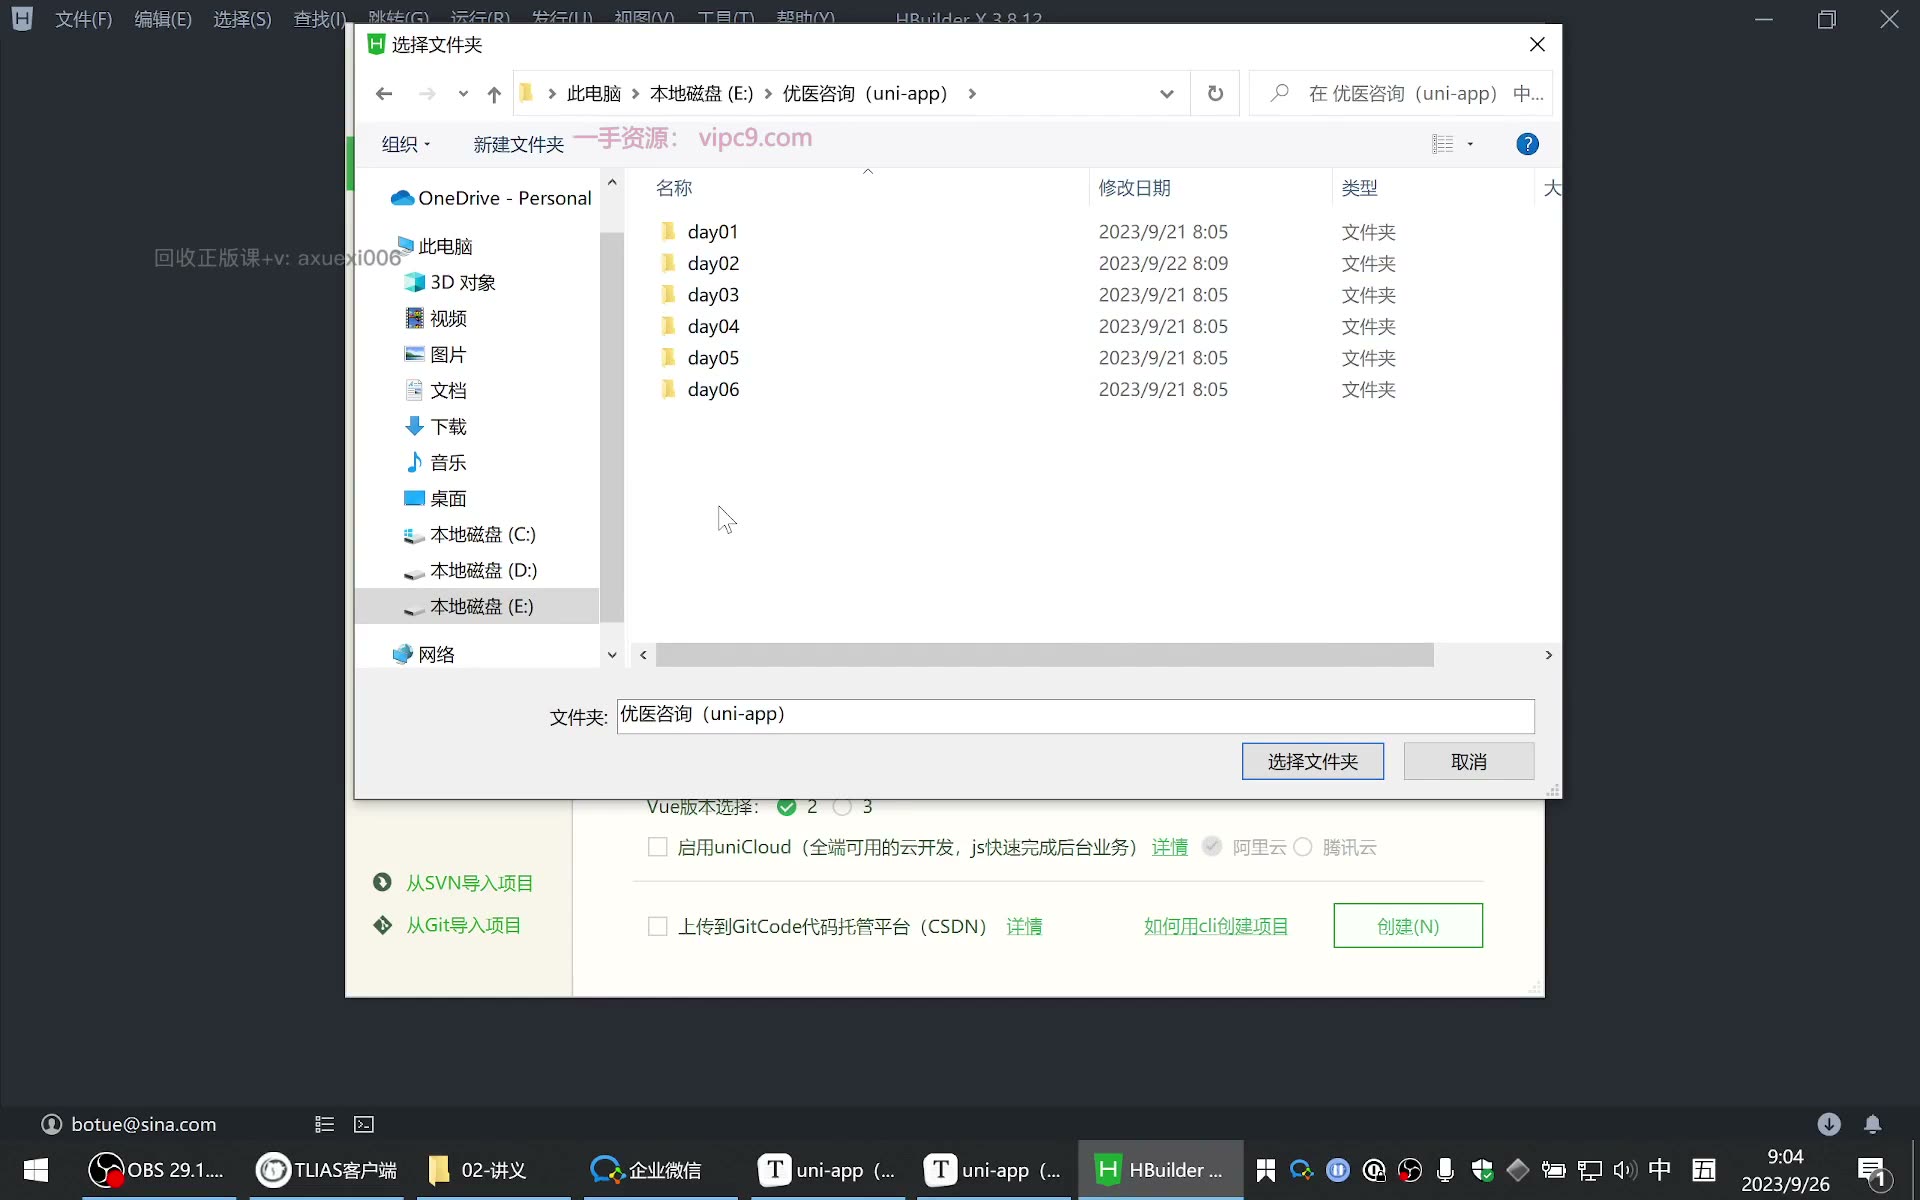Open 网络 network location
Viewport: 1920px width, 1200px height.
pyautogui.click(x=424, y=655)
